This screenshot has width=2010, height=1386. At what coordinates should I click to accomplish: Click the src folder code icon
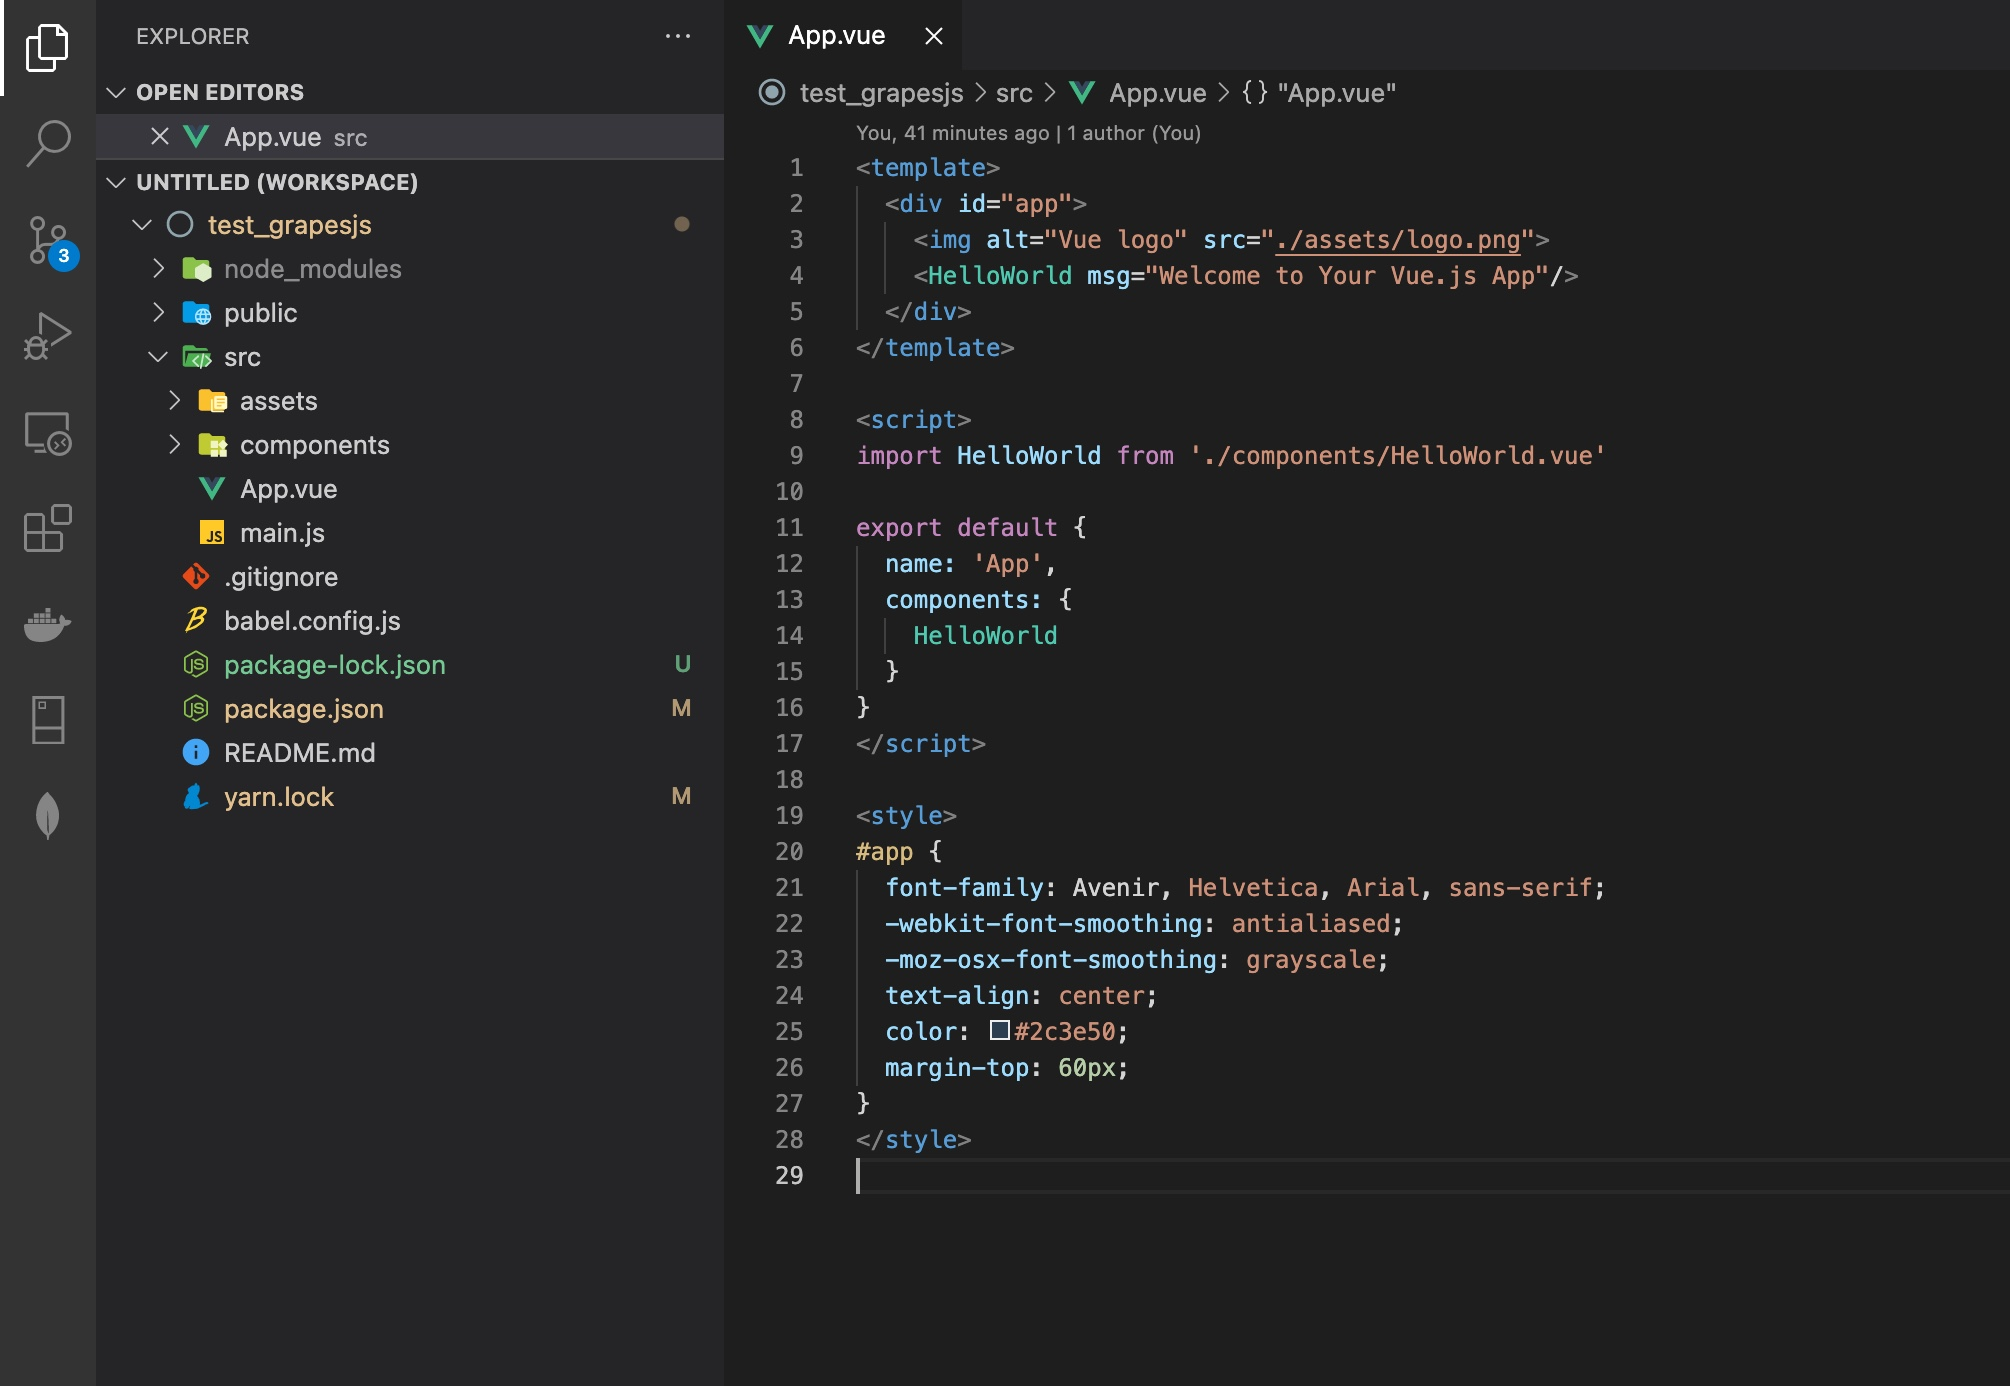(197, 357)
